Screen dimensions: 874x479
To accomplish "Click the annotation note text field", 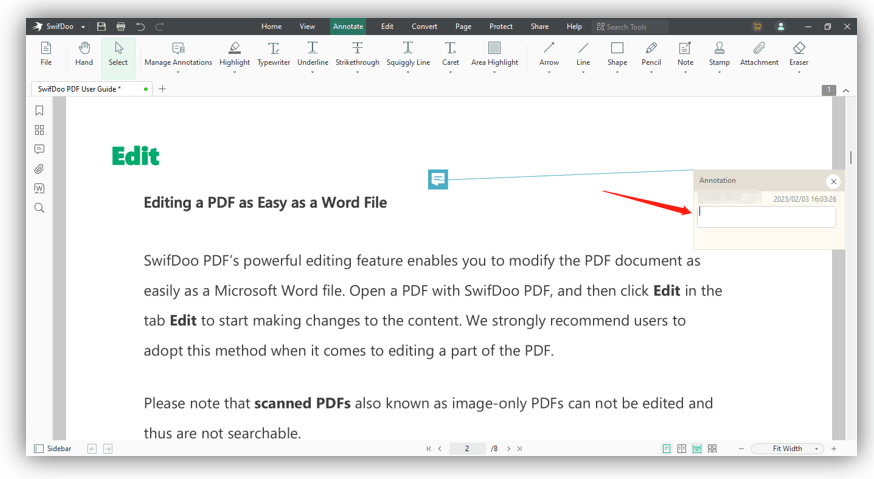I will point(766,216).
